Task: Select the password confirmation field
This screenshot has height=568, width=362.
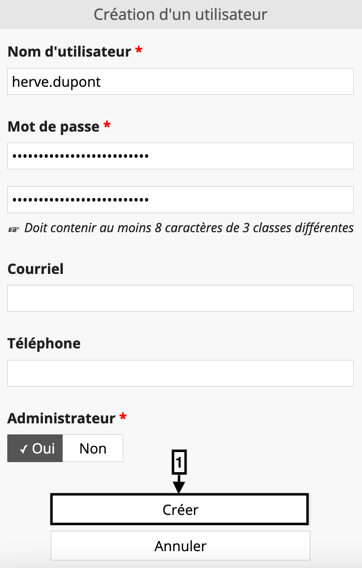Action: (x=180, y=200)
